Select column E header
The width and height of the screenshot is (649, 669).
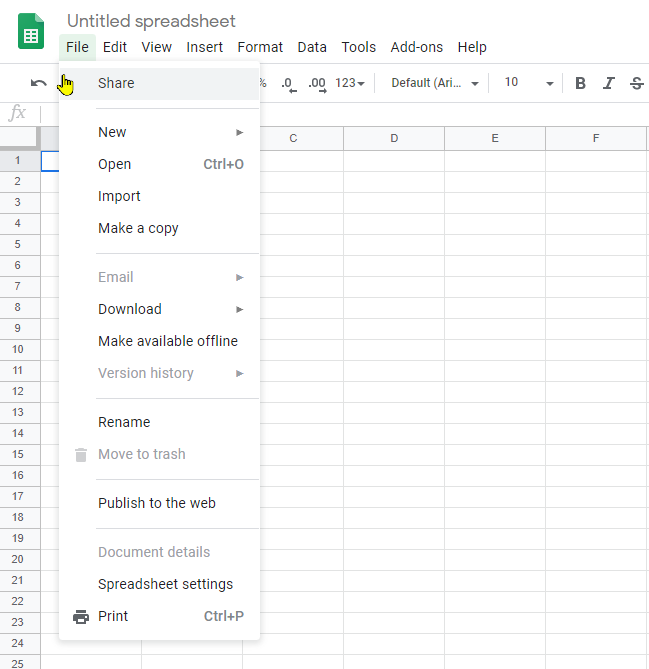pos(495,138)
